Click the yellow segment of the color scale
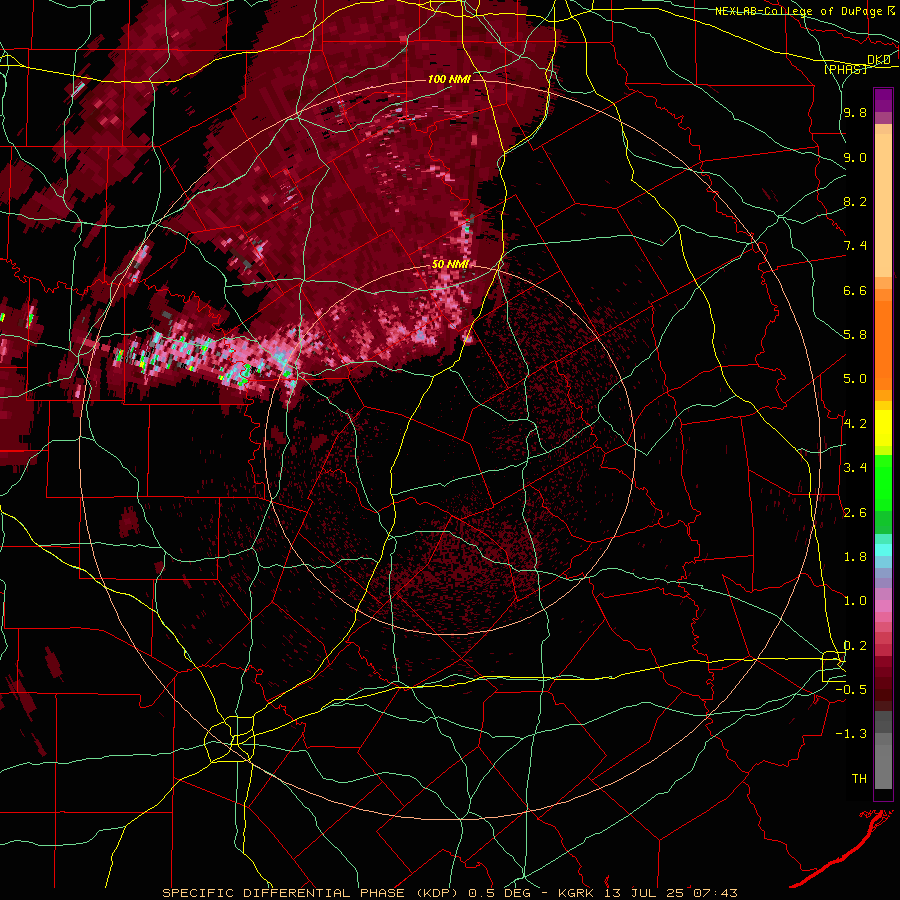The width and height of the screenshot is (900, 900). tap(883, 428)
